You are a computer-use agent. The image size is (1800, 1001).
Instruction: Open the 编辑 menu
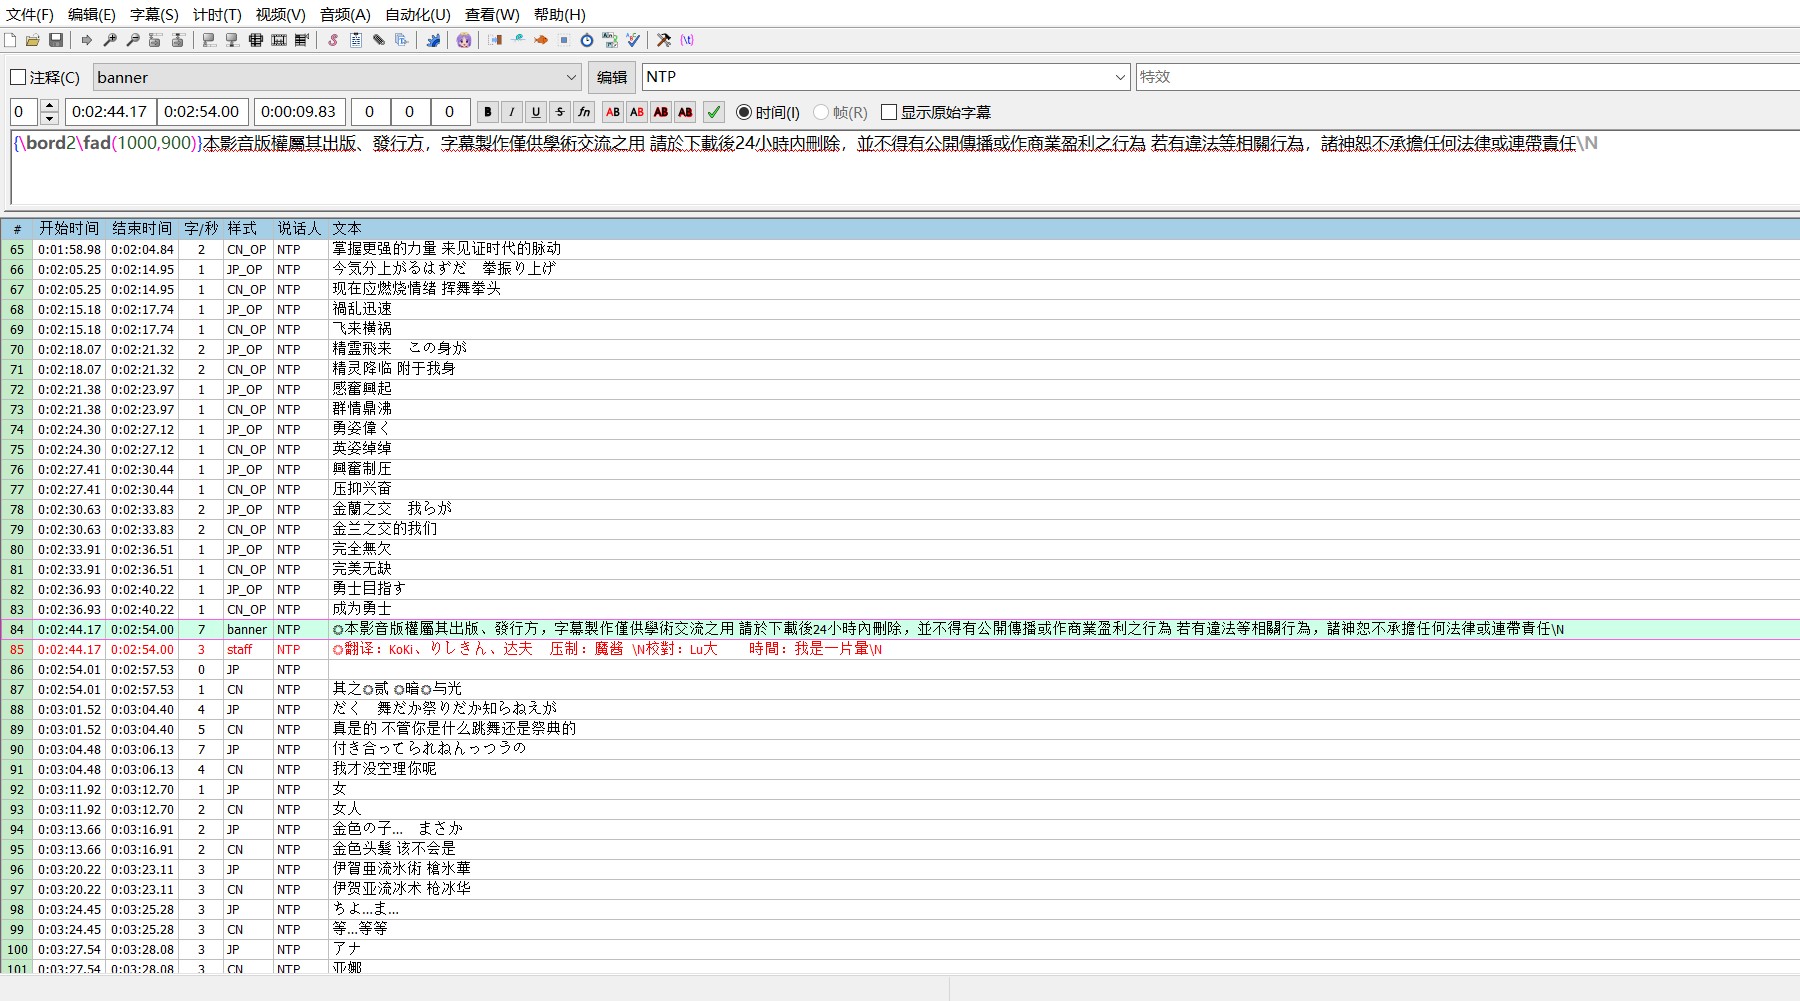point(91,14)
